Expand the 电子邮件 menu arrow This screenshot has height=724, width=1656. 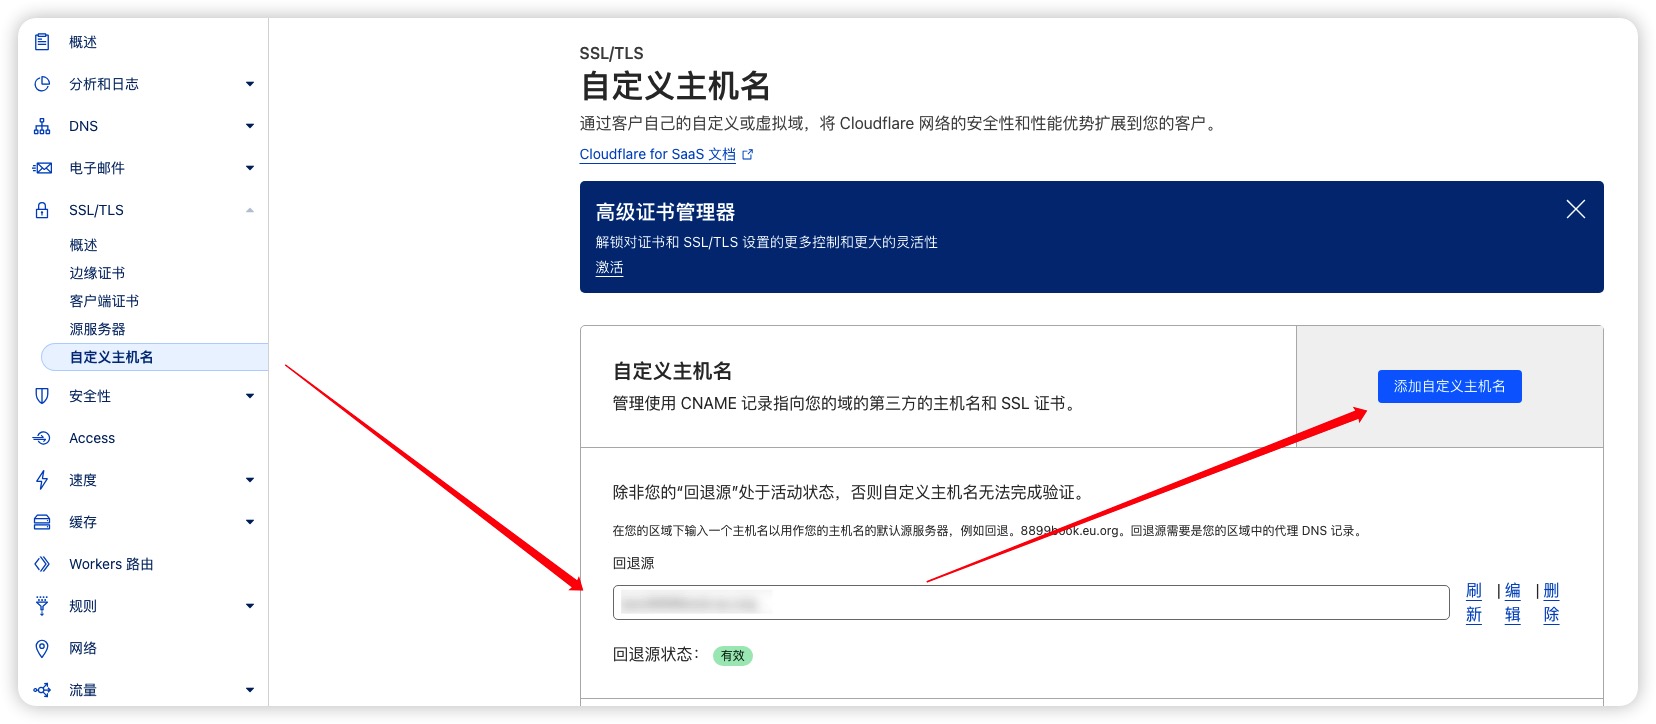click(x=250, y=168)
